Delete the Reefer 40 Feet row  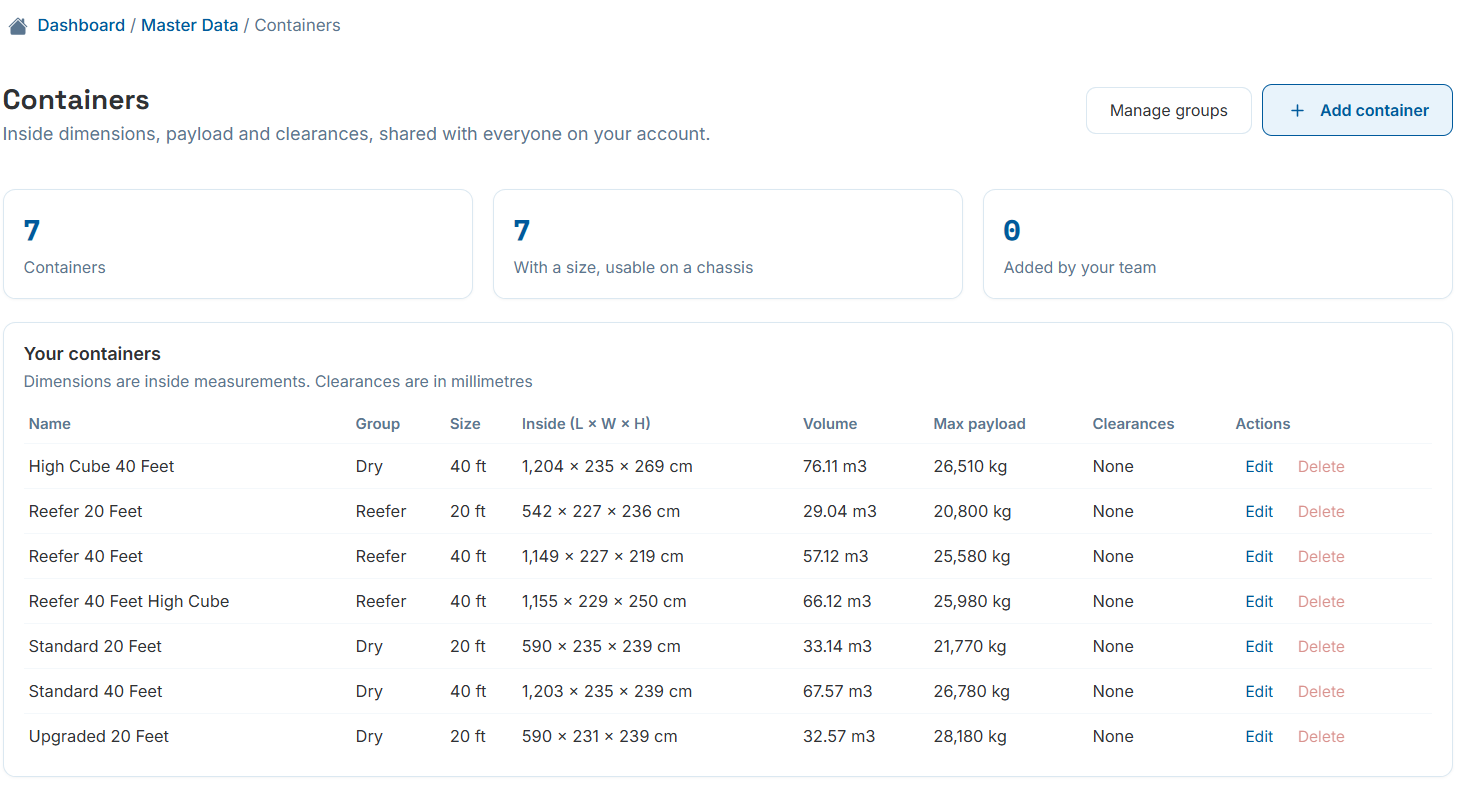tap(1320, 556)
